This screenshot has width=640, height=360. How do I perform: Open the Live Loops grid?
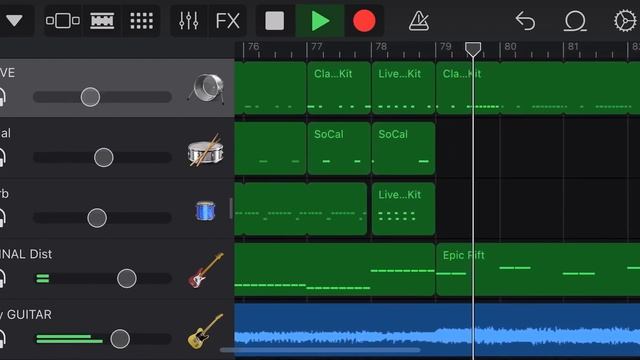[141, 20]
